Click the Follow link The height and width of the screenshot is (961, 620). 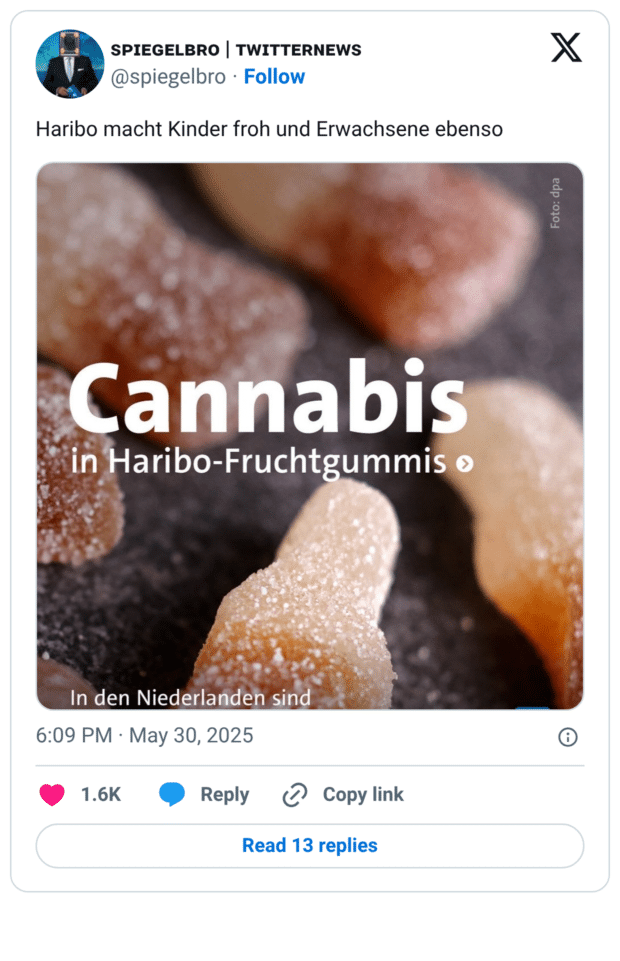[275, 76]
